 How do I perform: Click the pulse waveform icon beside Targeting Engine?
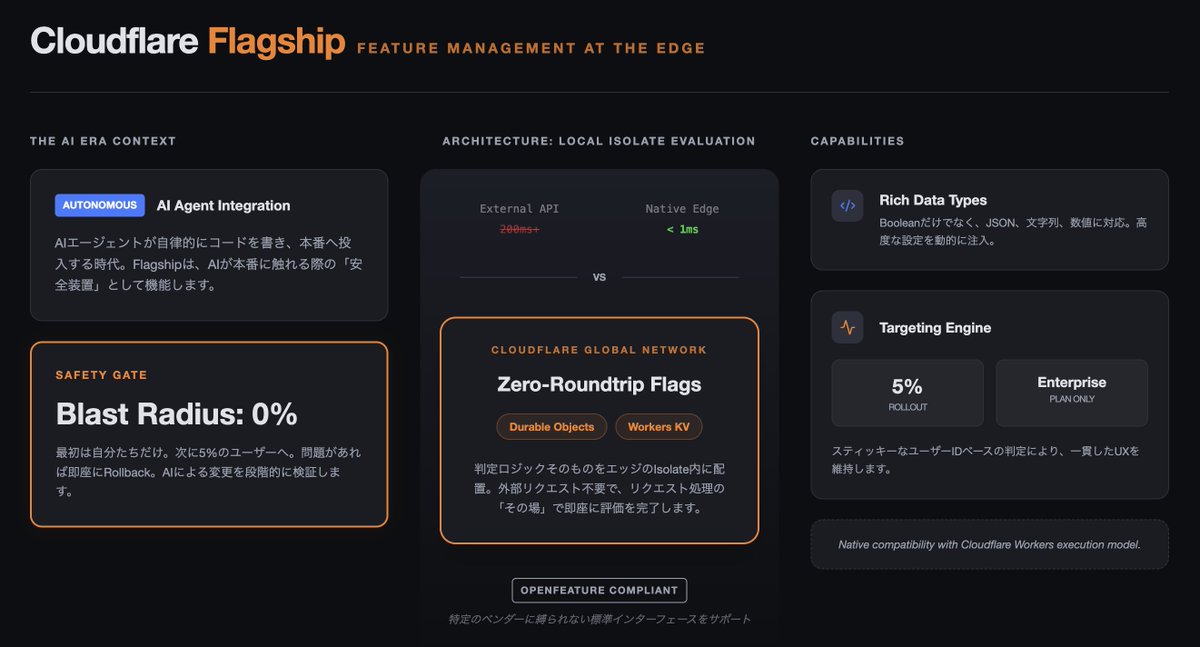coord(847,327)
